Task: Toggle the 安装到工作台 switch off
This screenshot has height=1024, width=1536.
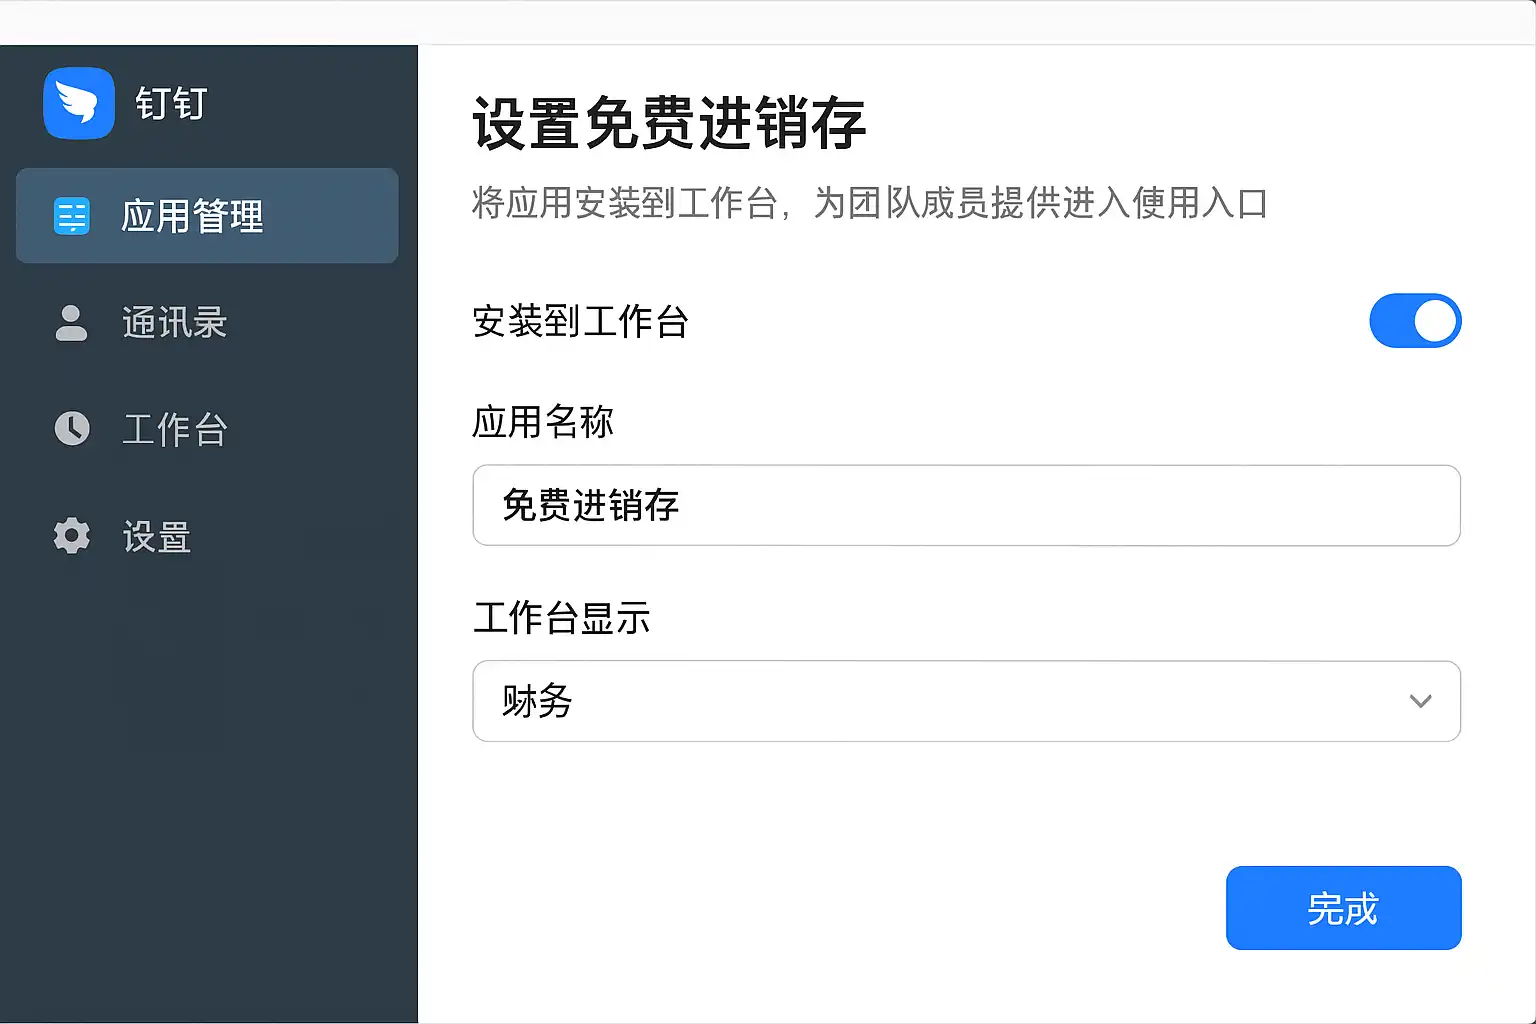Action: (1415, 321)
